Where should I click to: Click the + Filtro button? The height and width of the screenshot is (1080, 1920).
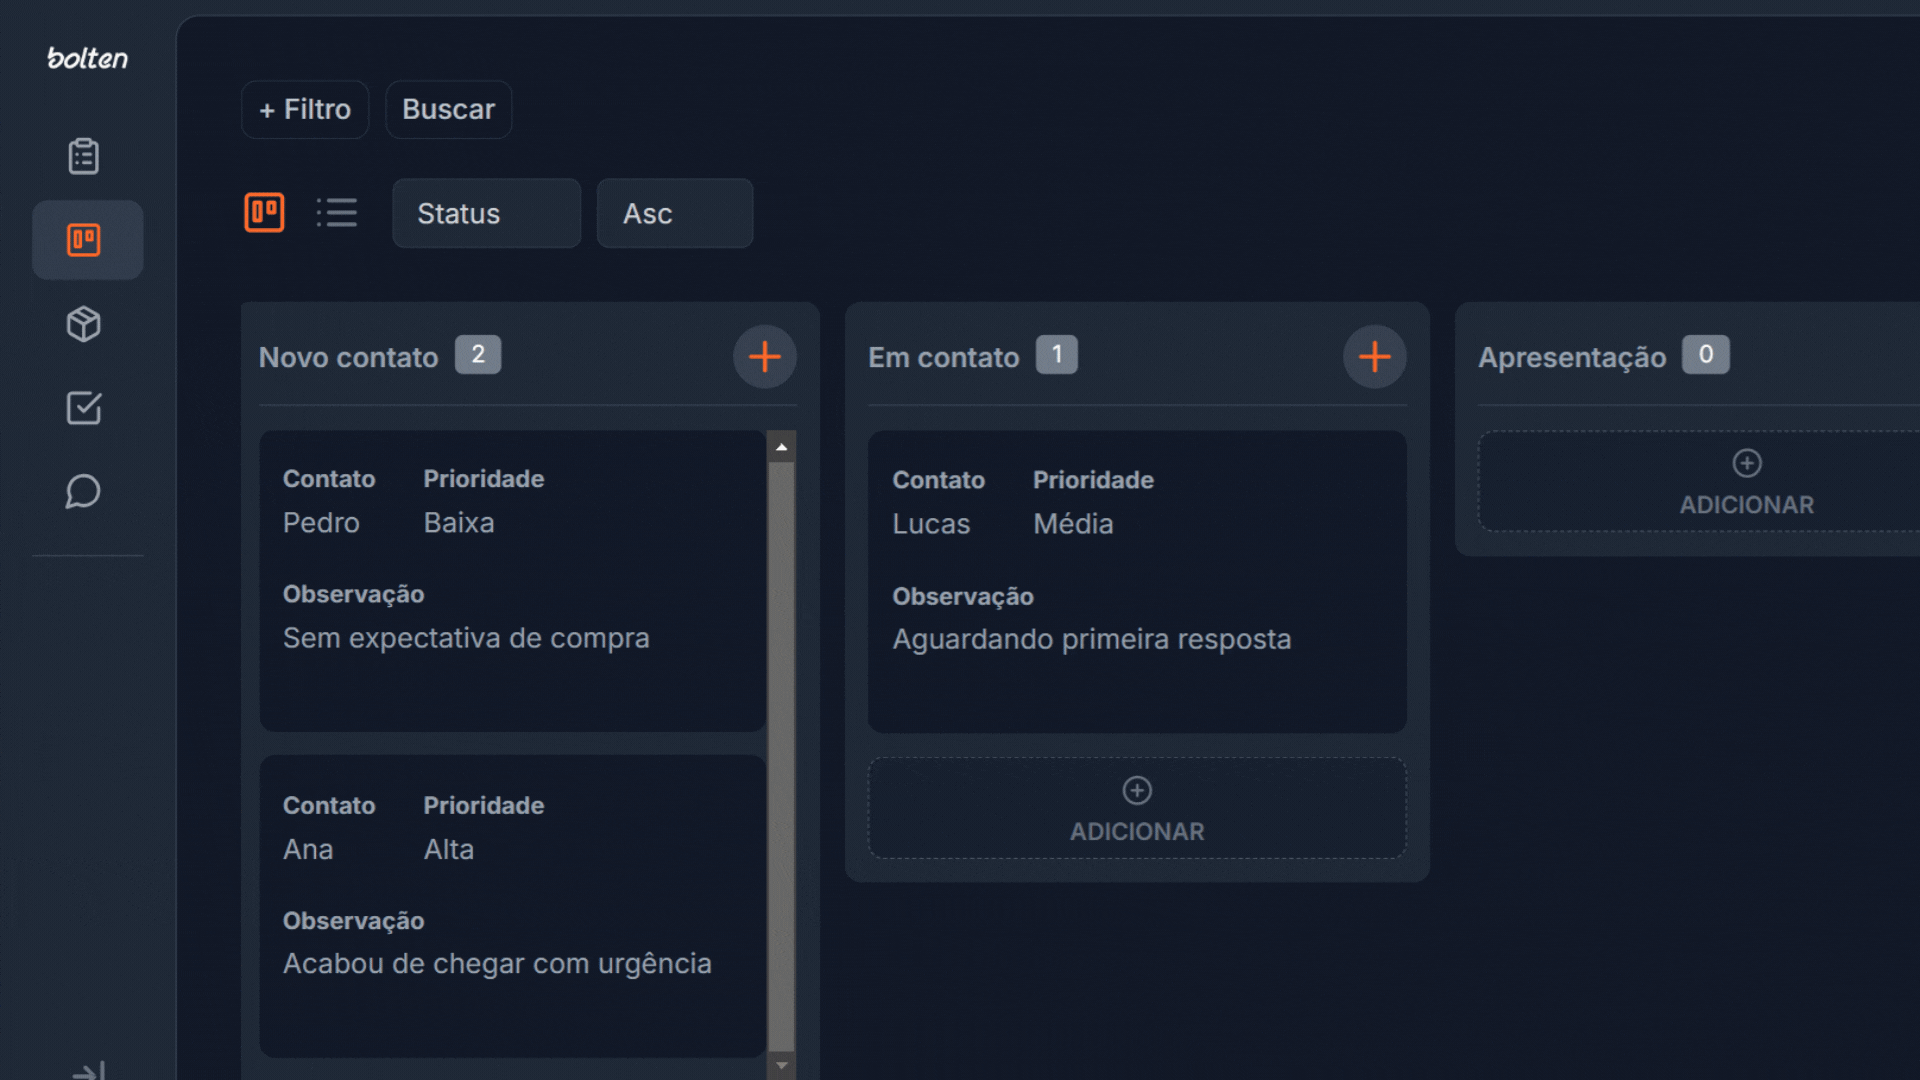pyautogui.click(x=305, y=109)
